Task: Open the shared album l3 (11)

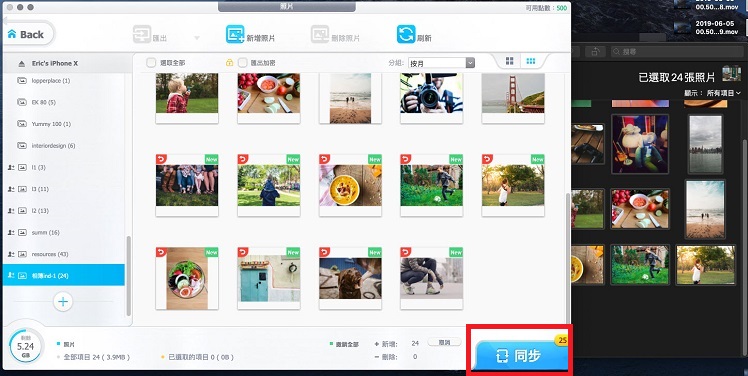Action: point(63,189)
